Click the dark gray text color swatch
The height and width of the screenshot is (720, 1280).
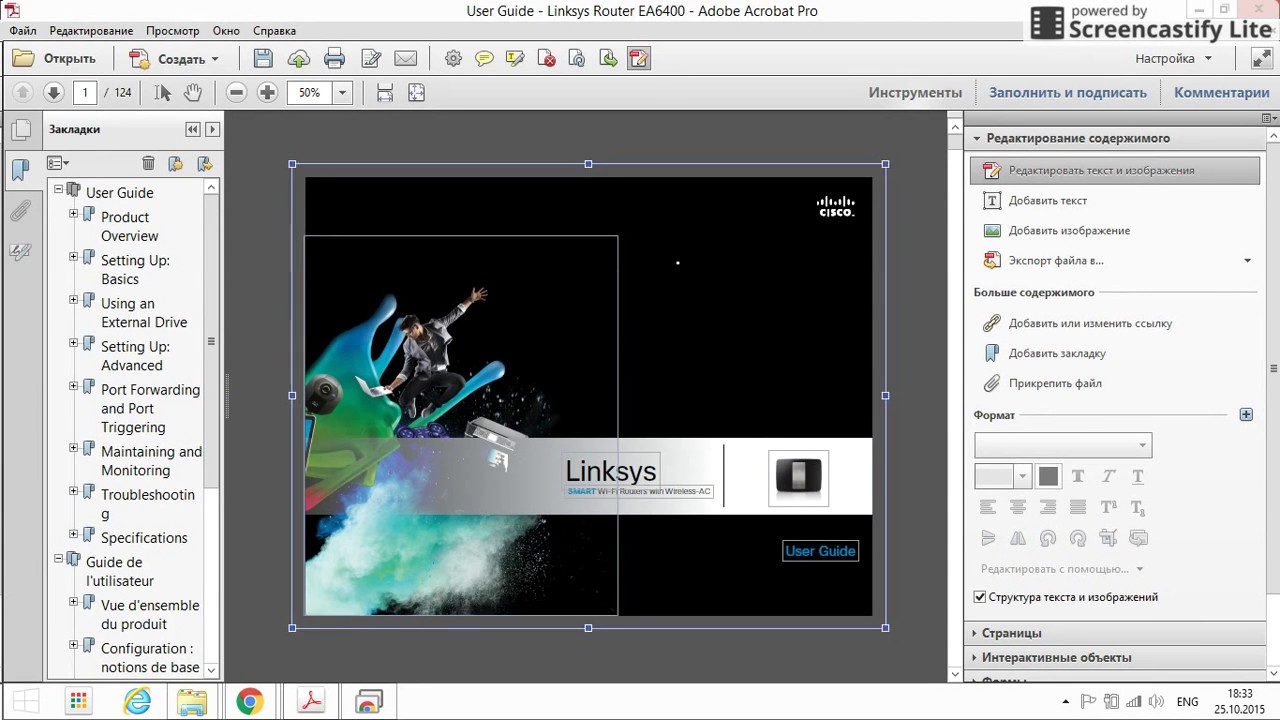pyautogui.click(x=1048, y=477)
